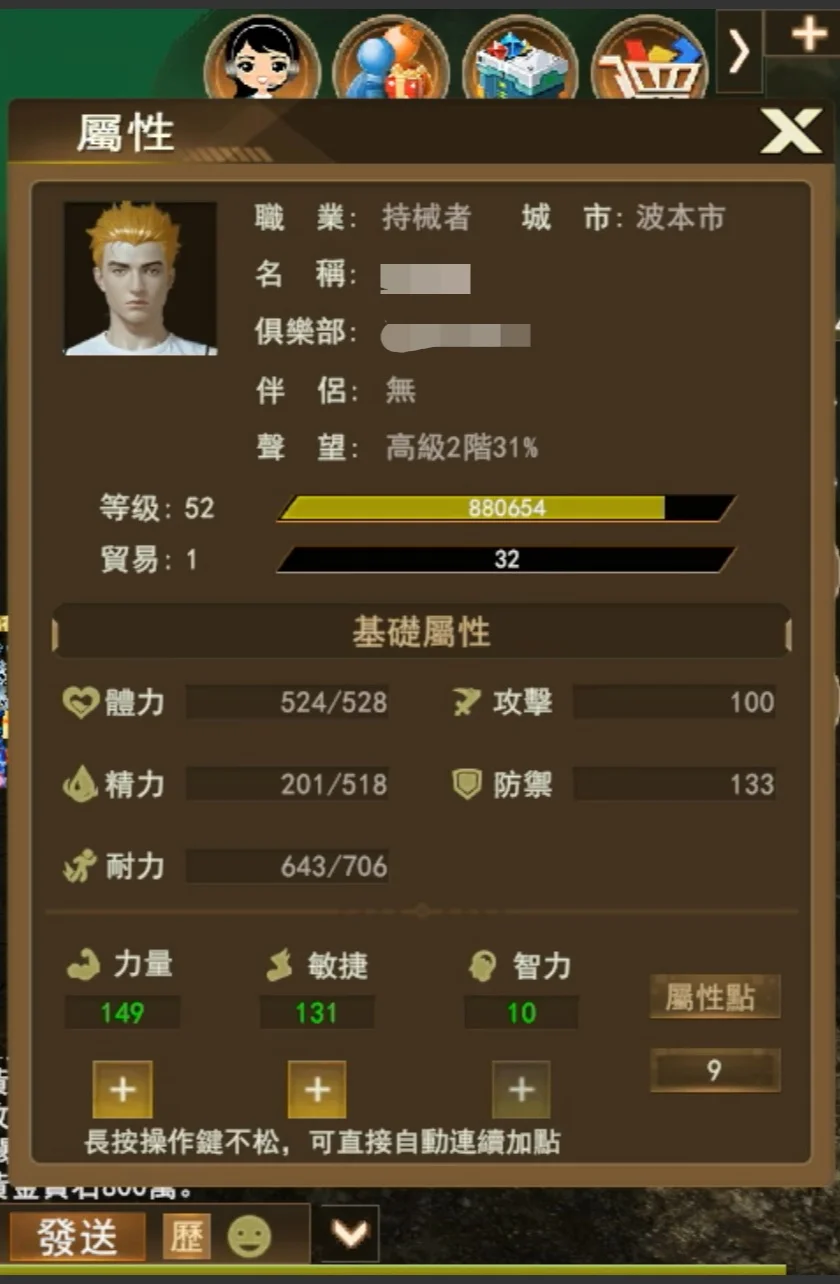Click the 屬性點 attribute points button

click(714, 997)
